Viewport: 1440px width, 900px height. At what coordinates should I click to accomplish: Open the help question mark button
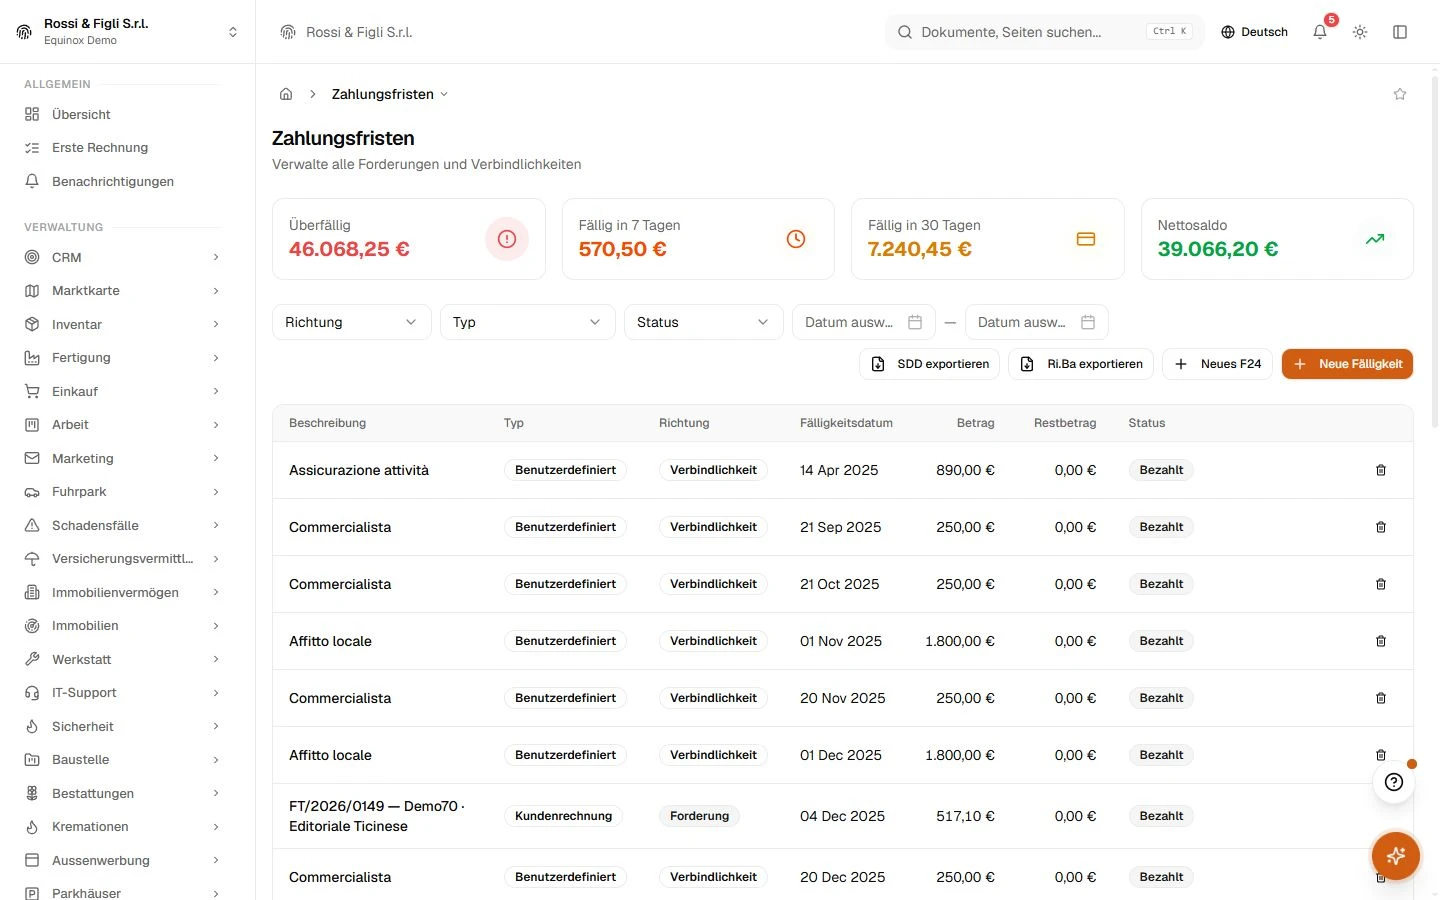[x=1394, y=782]
